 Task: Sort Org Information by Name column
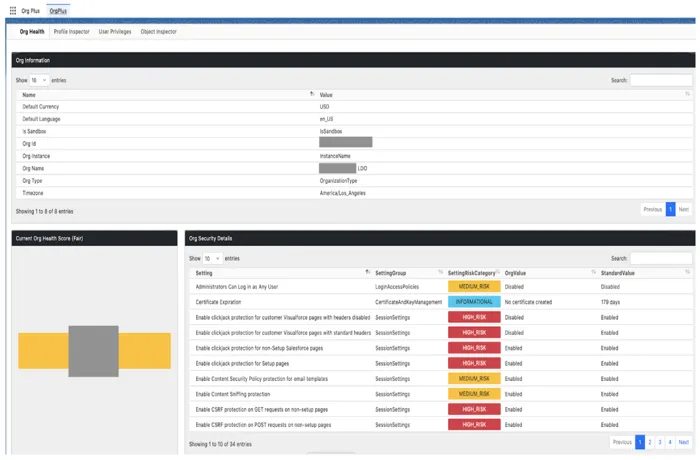tap(168, 95)
